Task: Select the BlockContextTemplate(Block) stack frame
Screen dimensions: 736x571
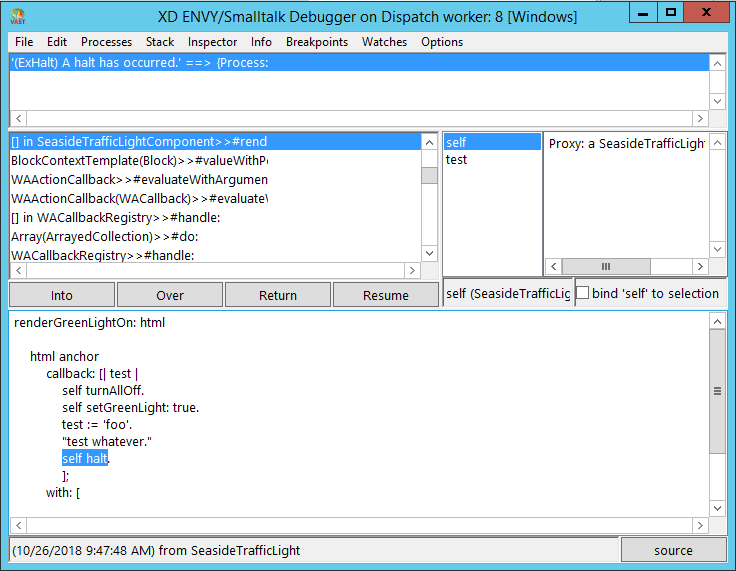Action: coord(140,160)
